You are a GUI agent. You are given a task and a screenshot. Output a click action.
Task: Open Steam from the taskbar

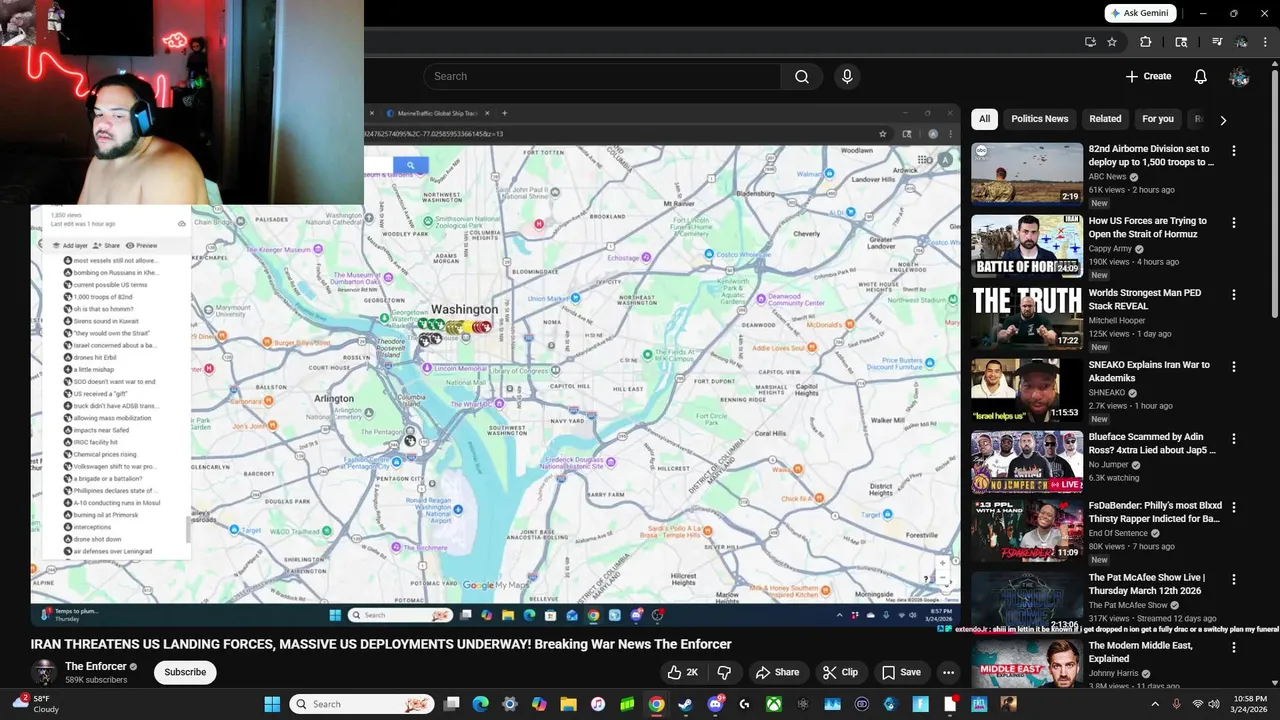[x=685, y=704]
